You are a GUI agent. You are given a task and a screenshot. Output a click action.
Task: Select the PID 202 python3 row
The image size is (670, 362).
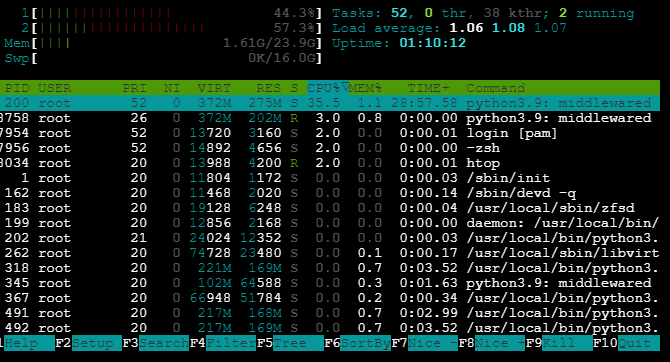(330, 238)
